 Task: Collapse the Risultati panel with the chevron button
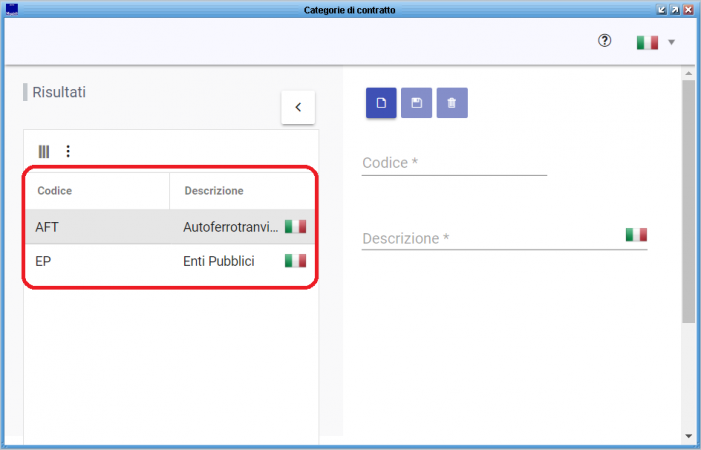298,107
